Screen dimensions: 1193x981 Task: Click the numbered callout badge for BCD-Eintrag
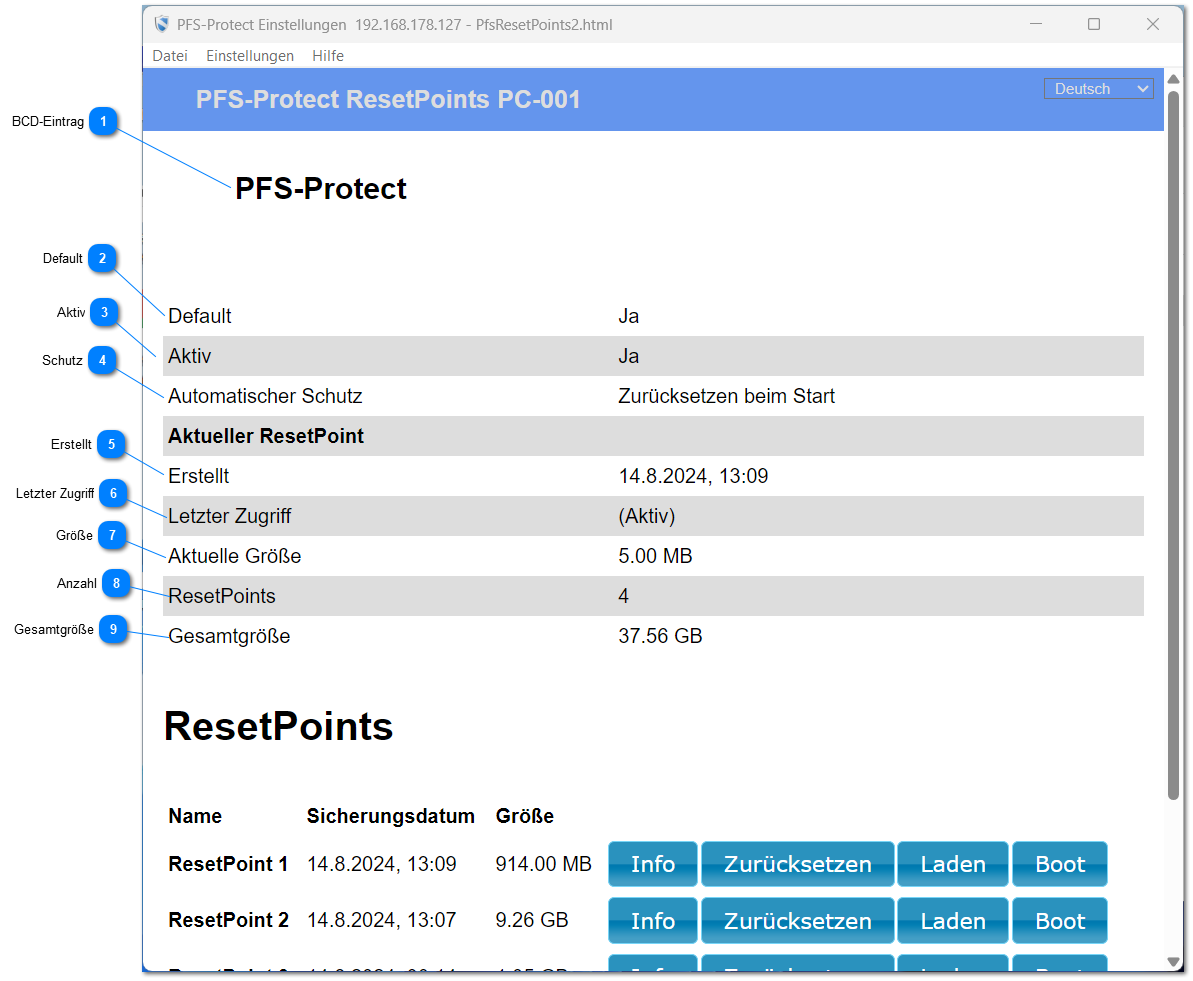click(x=103, y=121)
